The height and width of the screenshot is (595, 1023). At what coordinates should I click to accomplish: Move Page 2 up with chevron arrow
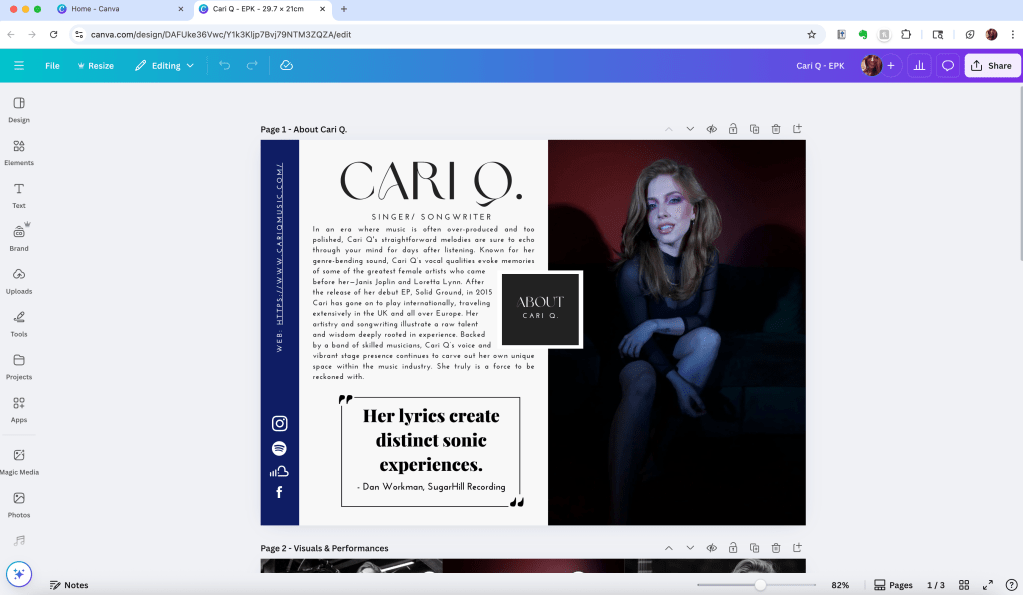pos(668,548)
